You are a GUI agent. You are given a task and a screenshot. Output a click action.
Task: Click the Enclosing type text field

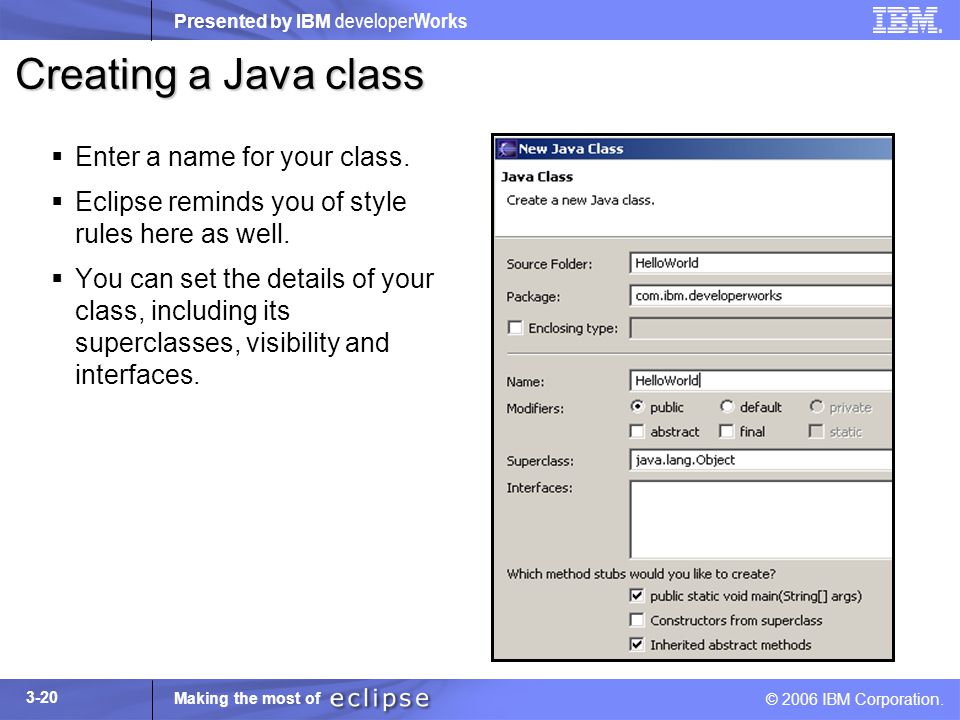[760, 328]
